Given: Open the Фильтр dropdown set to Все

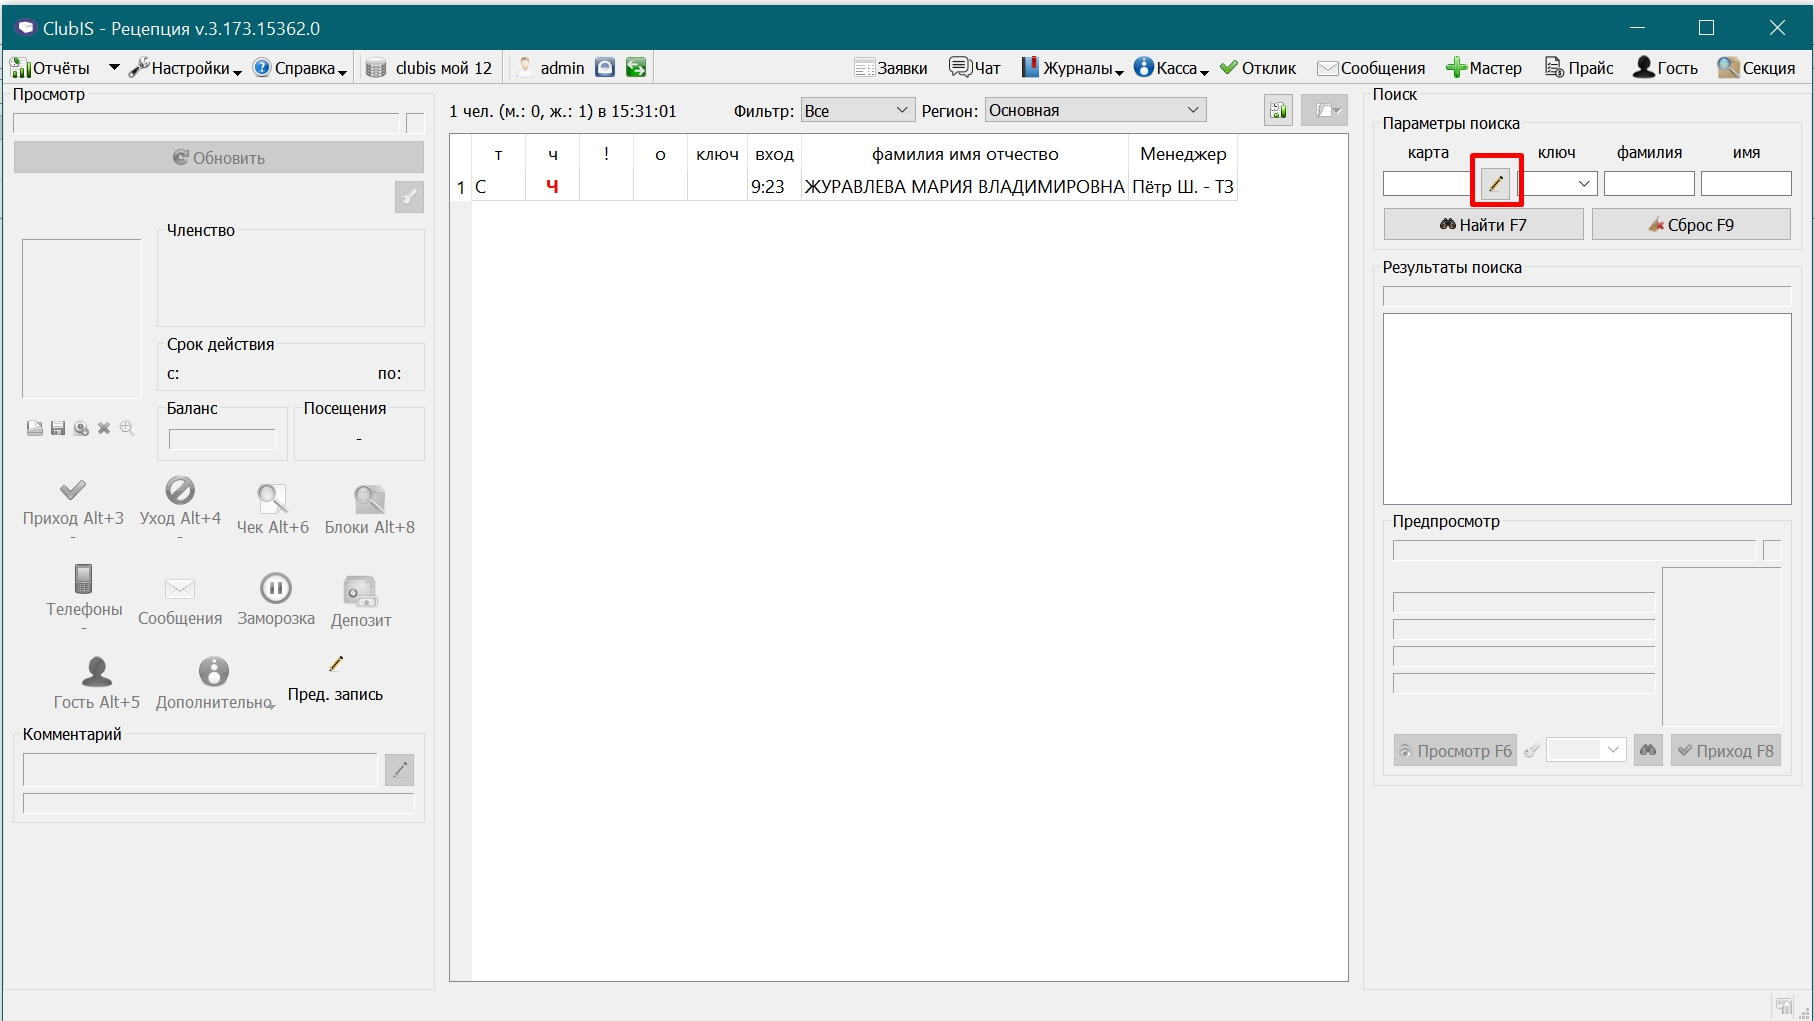Looking at the screenshot, I should (x=857, y=110).
